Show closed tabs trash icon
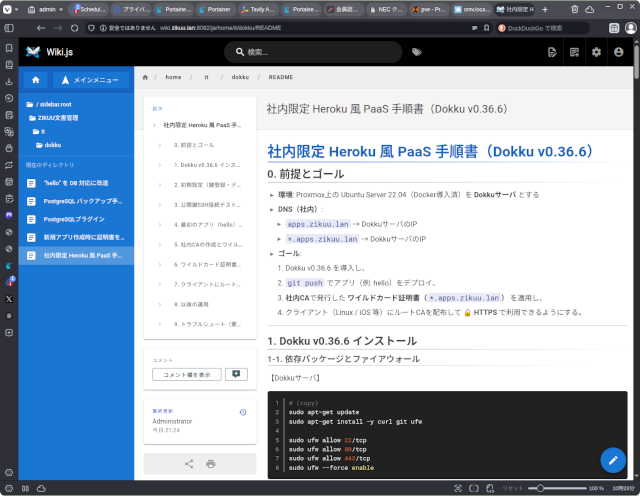The height and width of the screenshot is (496, 640). (575, 9)
